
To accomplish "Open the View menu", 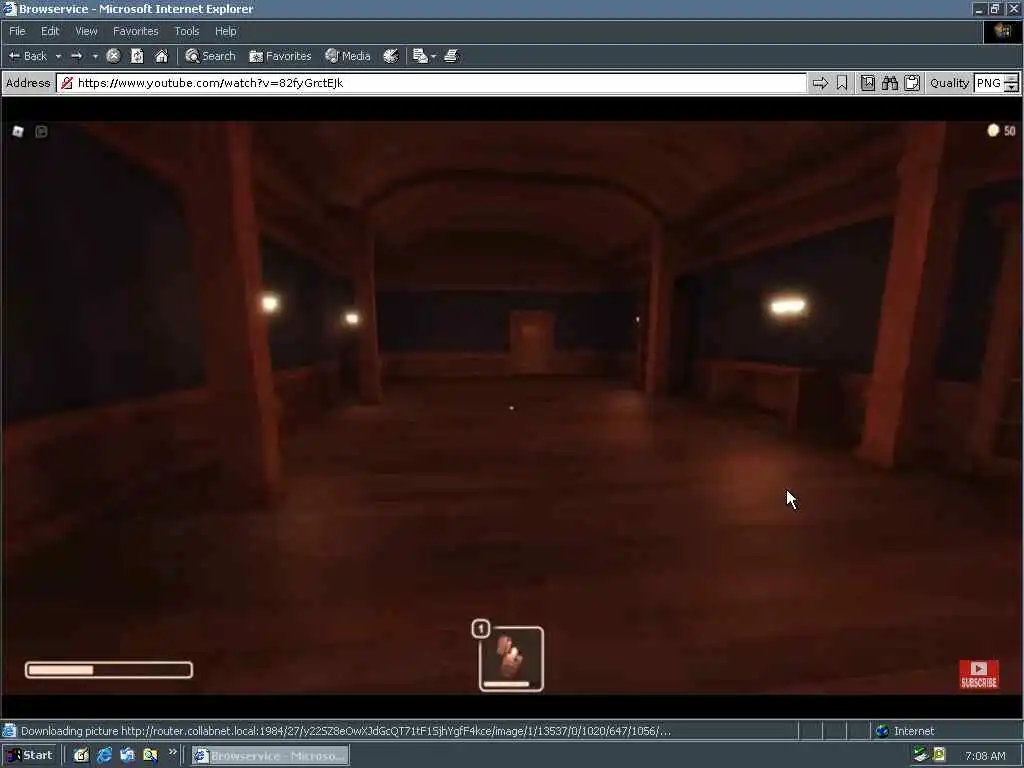I will coord(86,31).
